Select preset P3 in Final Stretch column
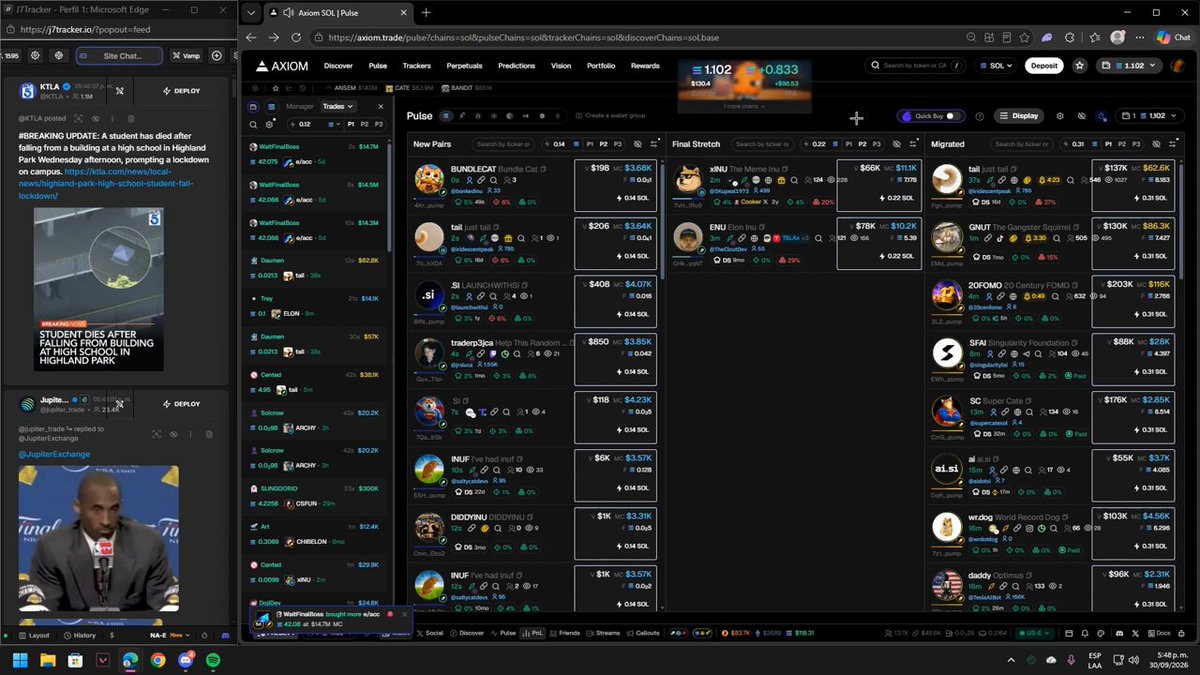This screenshot has height=675, width=1200. pos(878,144)
